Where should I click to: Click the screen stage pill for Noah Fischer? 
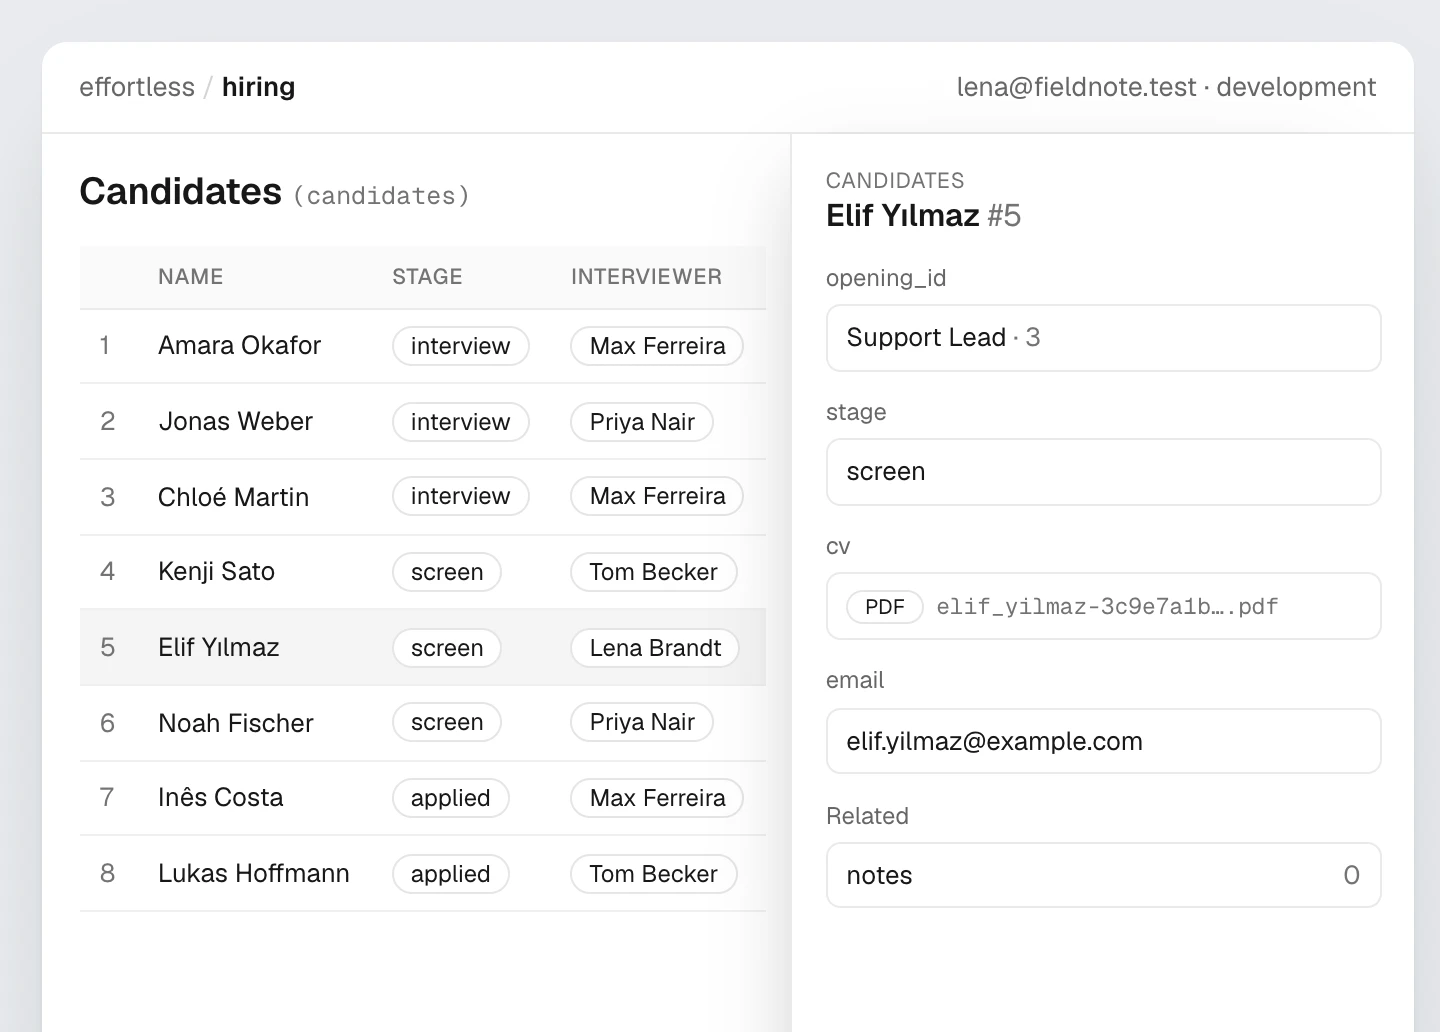point(446,722)
